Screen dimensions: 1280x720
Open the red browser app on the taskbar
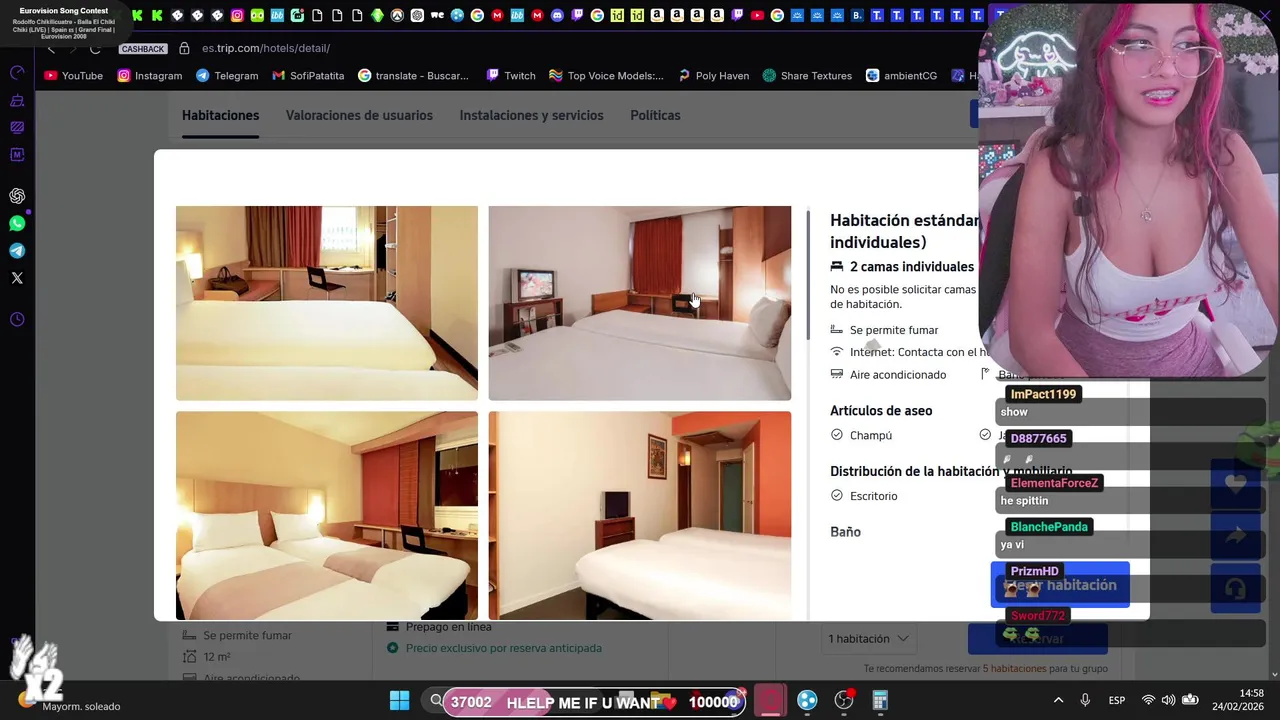[x=769, y=701]
